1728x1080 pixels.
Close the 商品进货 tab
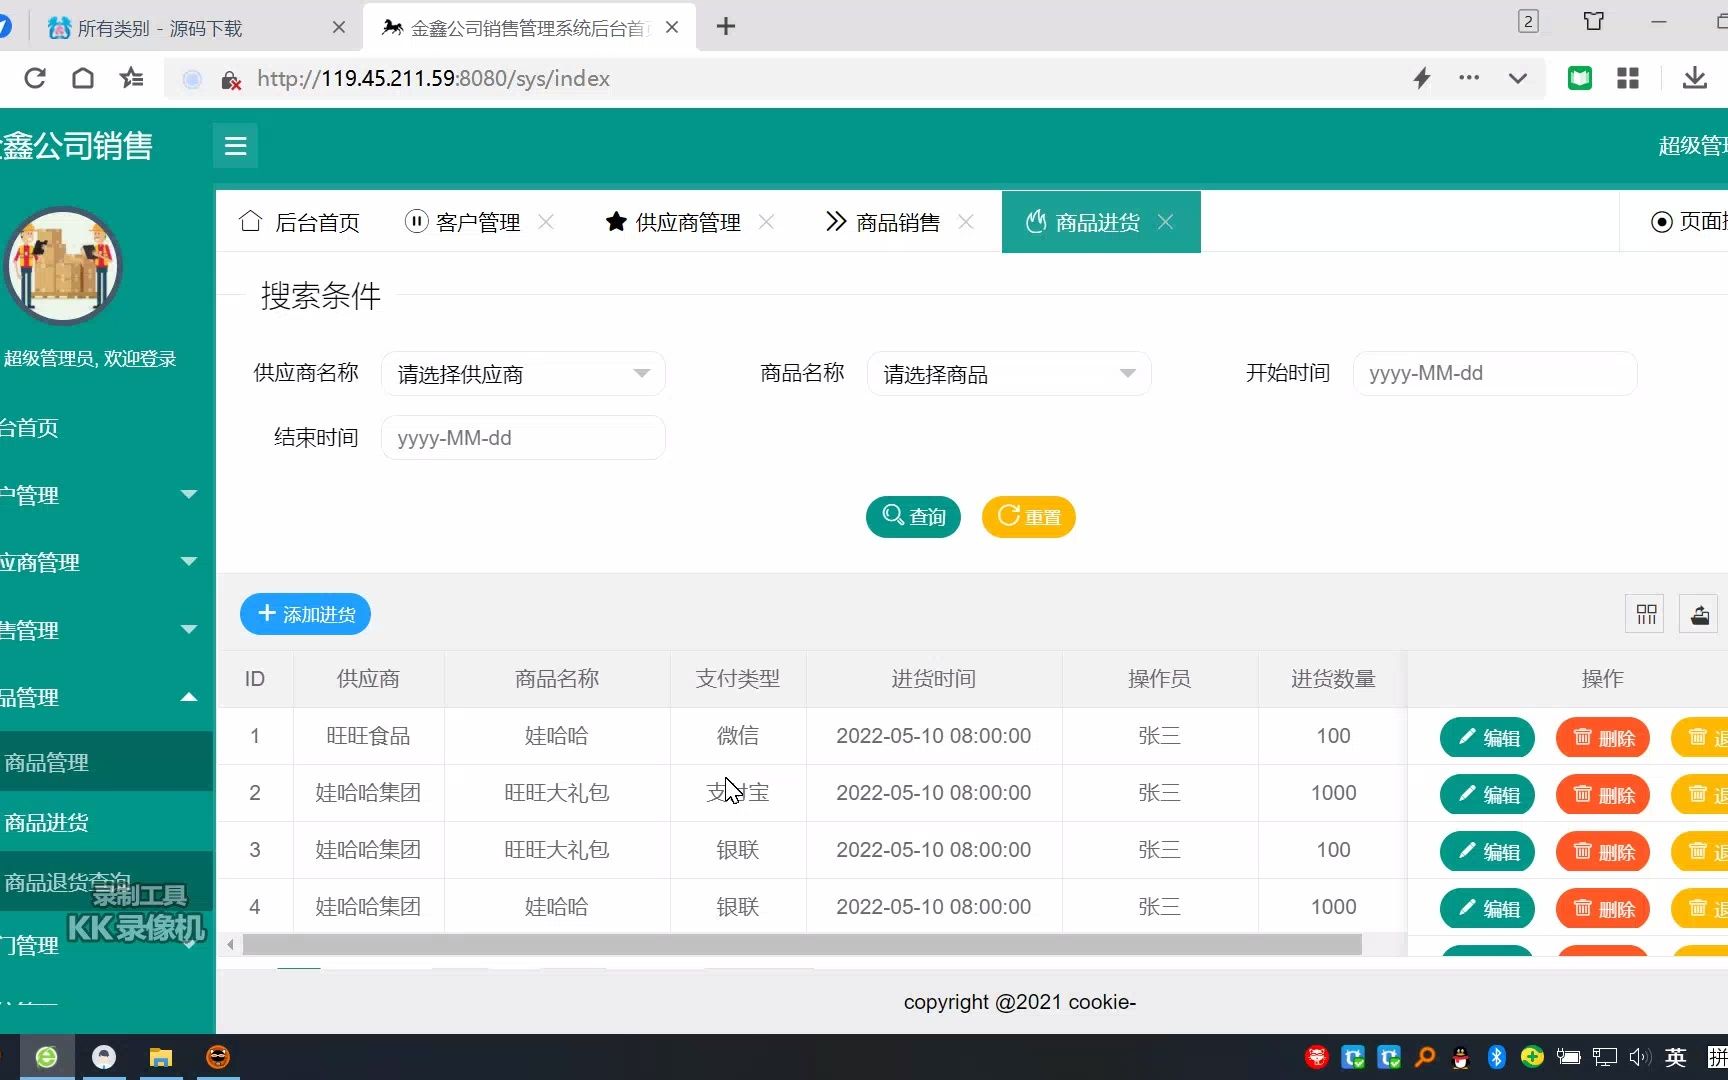pyautogui.click(x=1166, y=222)
